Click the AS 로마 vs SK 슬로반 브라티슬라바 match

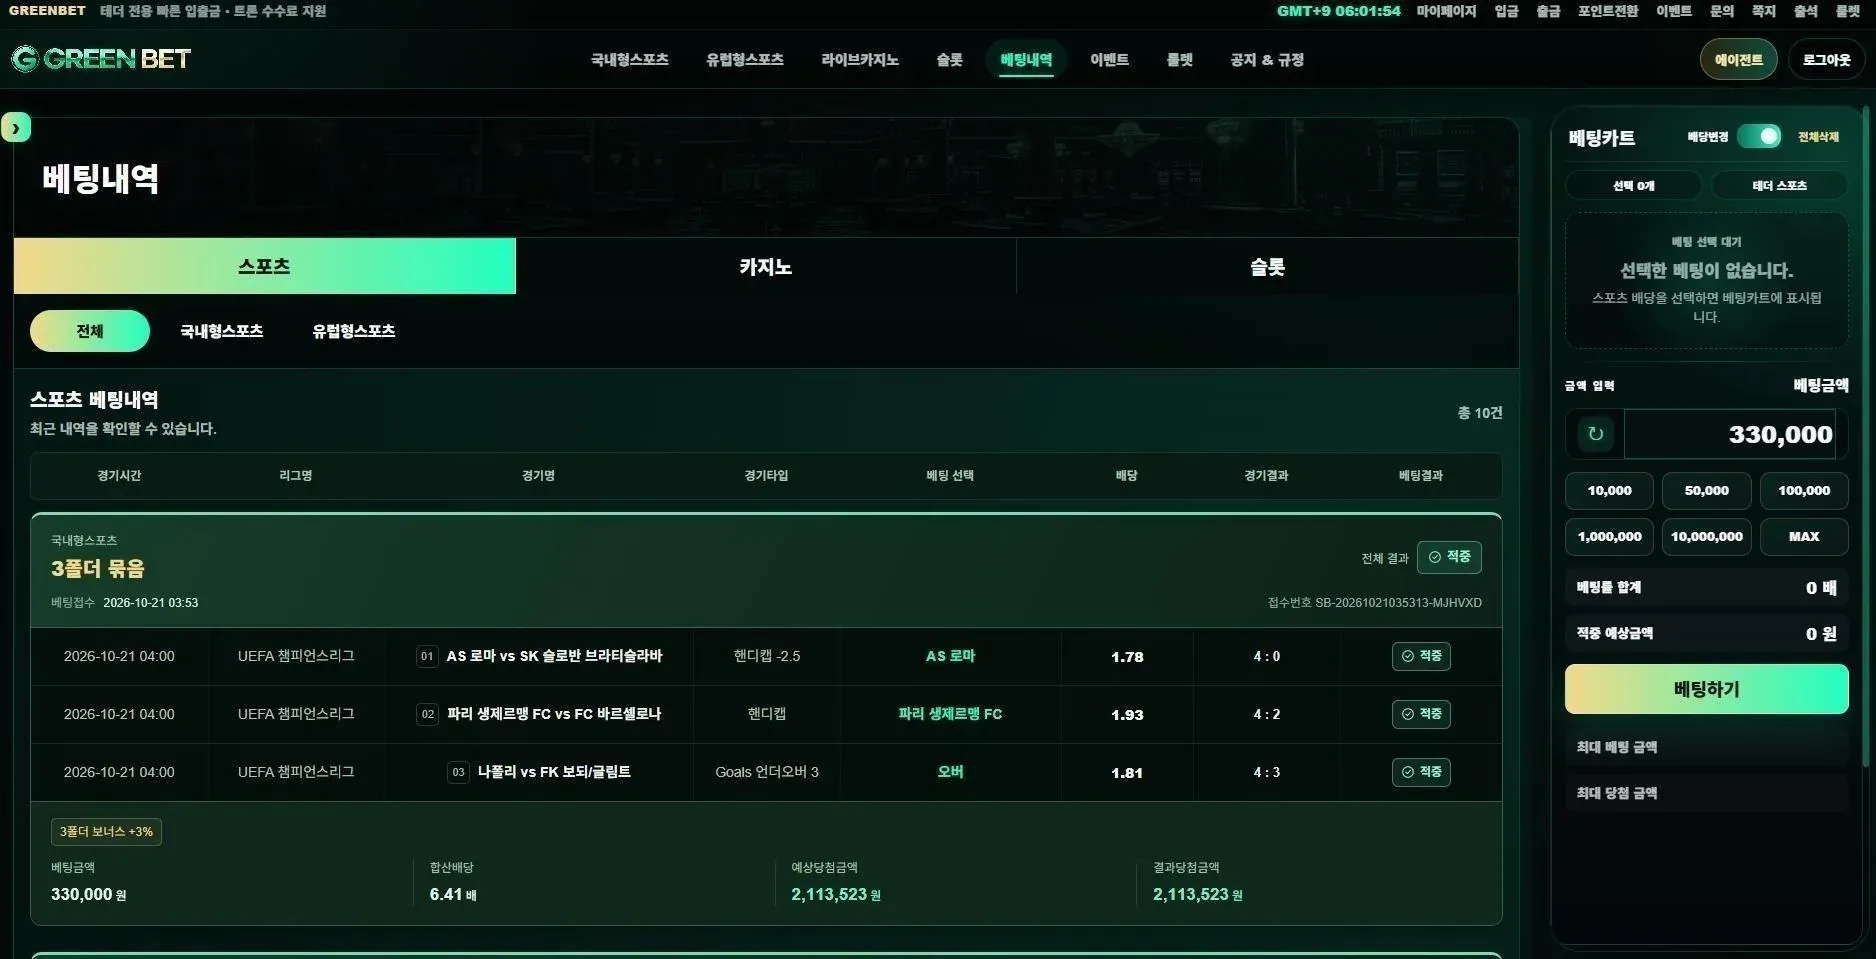[554, 656]
